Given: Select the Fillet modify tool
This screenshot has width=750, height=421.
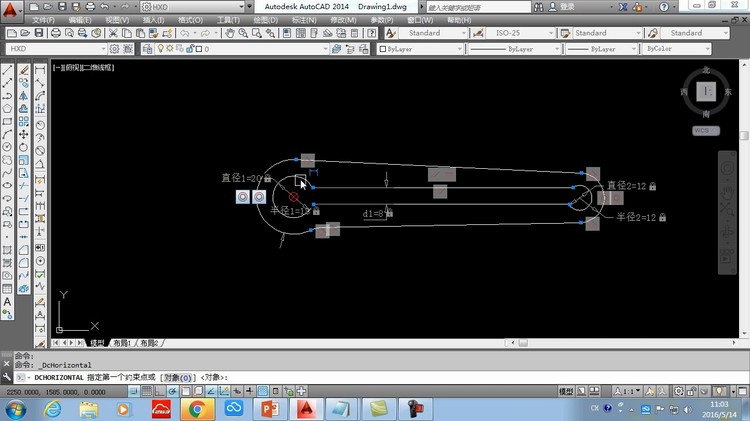Looking at the screenshot, I should click(x=23, y=263).
